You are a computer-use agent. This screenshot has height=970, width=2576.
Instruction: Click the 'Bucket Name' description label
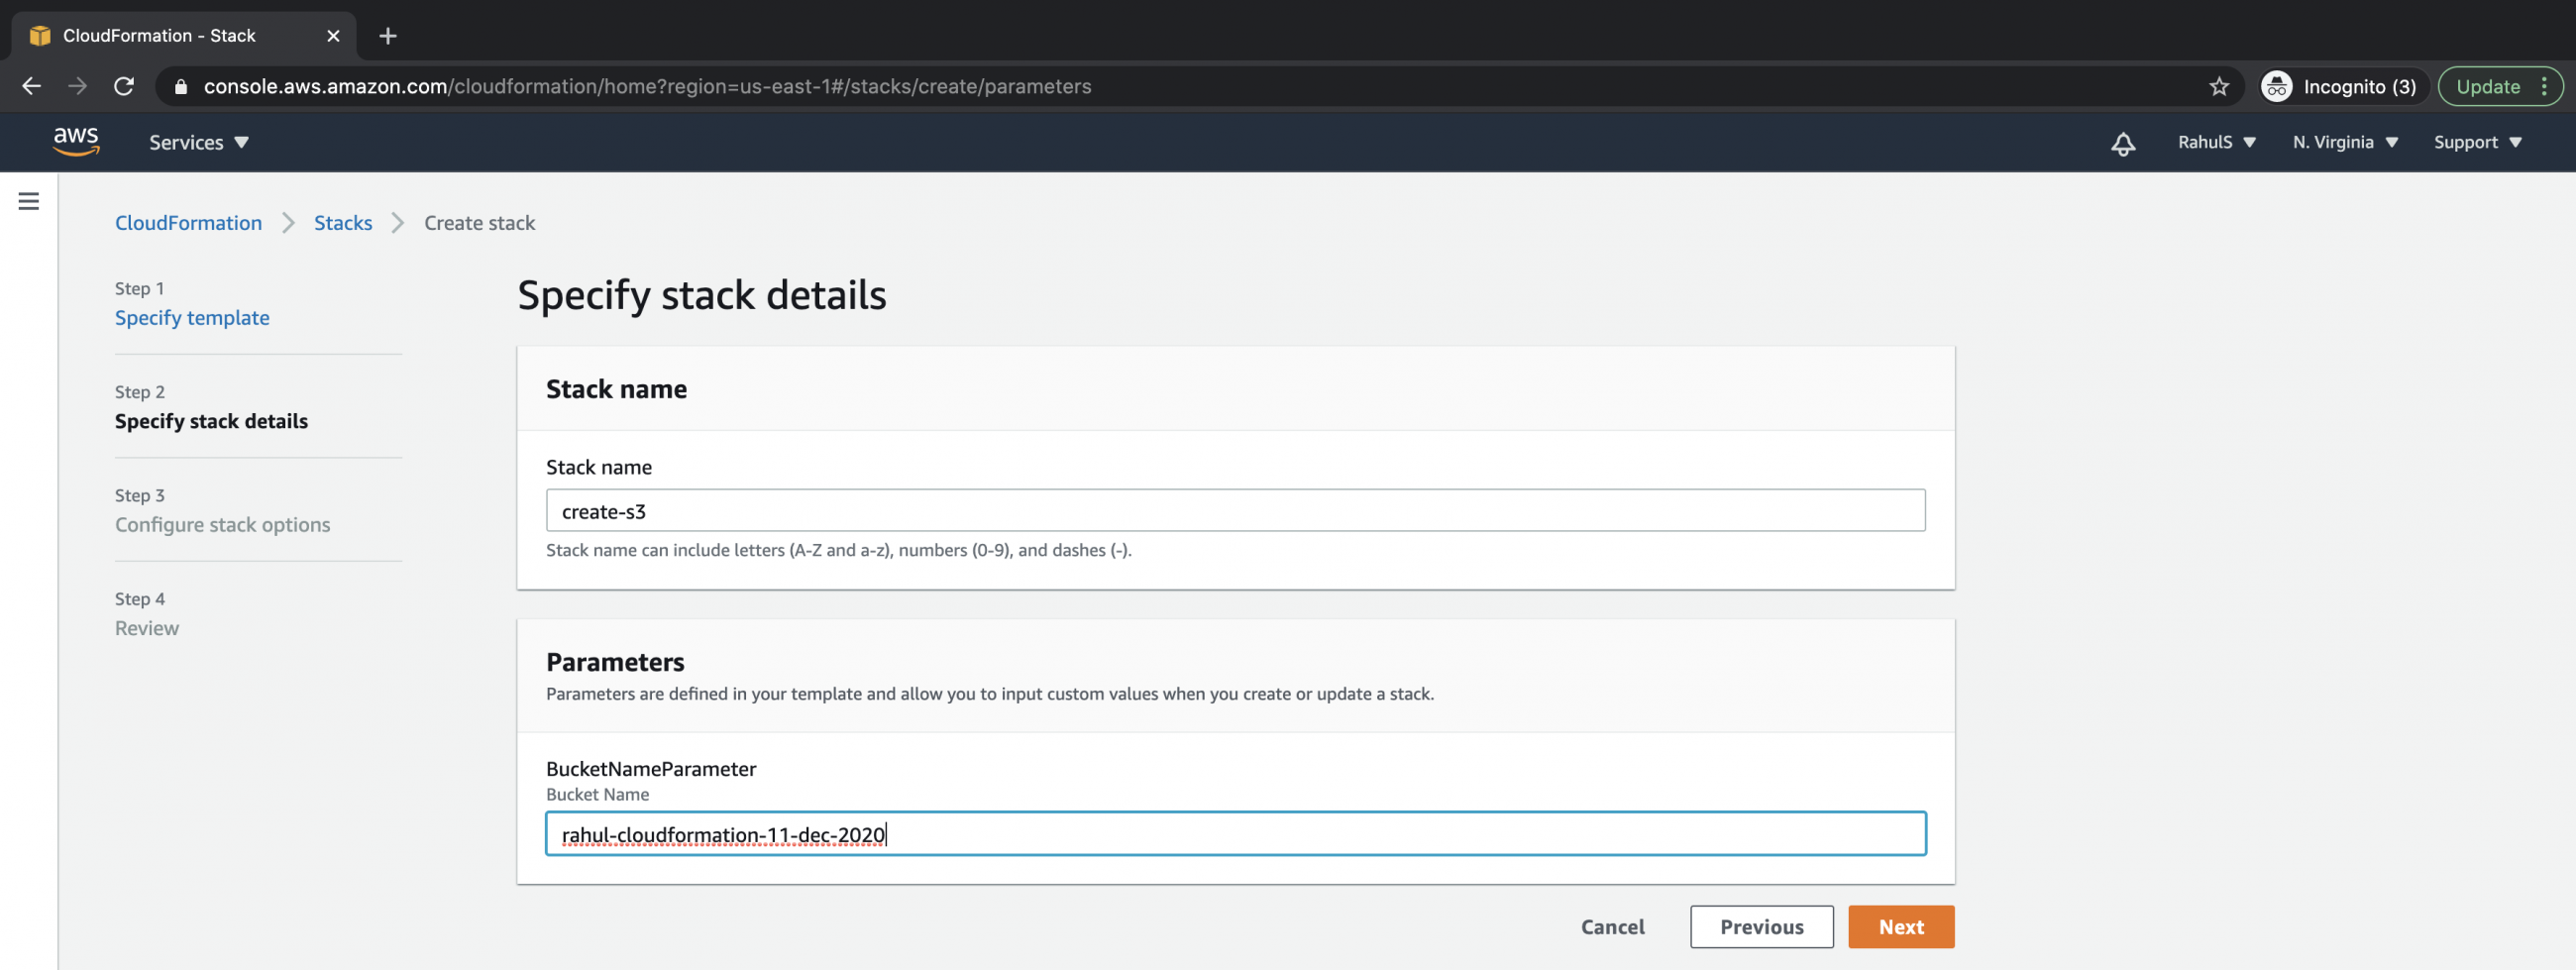click(x=597, y=795)
